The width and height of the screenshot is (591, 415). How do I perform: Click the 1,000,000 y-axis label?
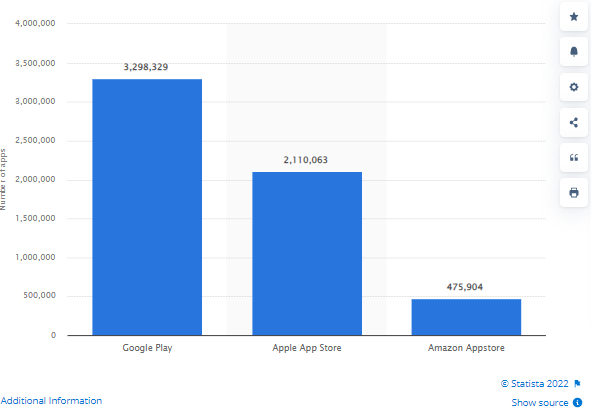coord(35,257)
